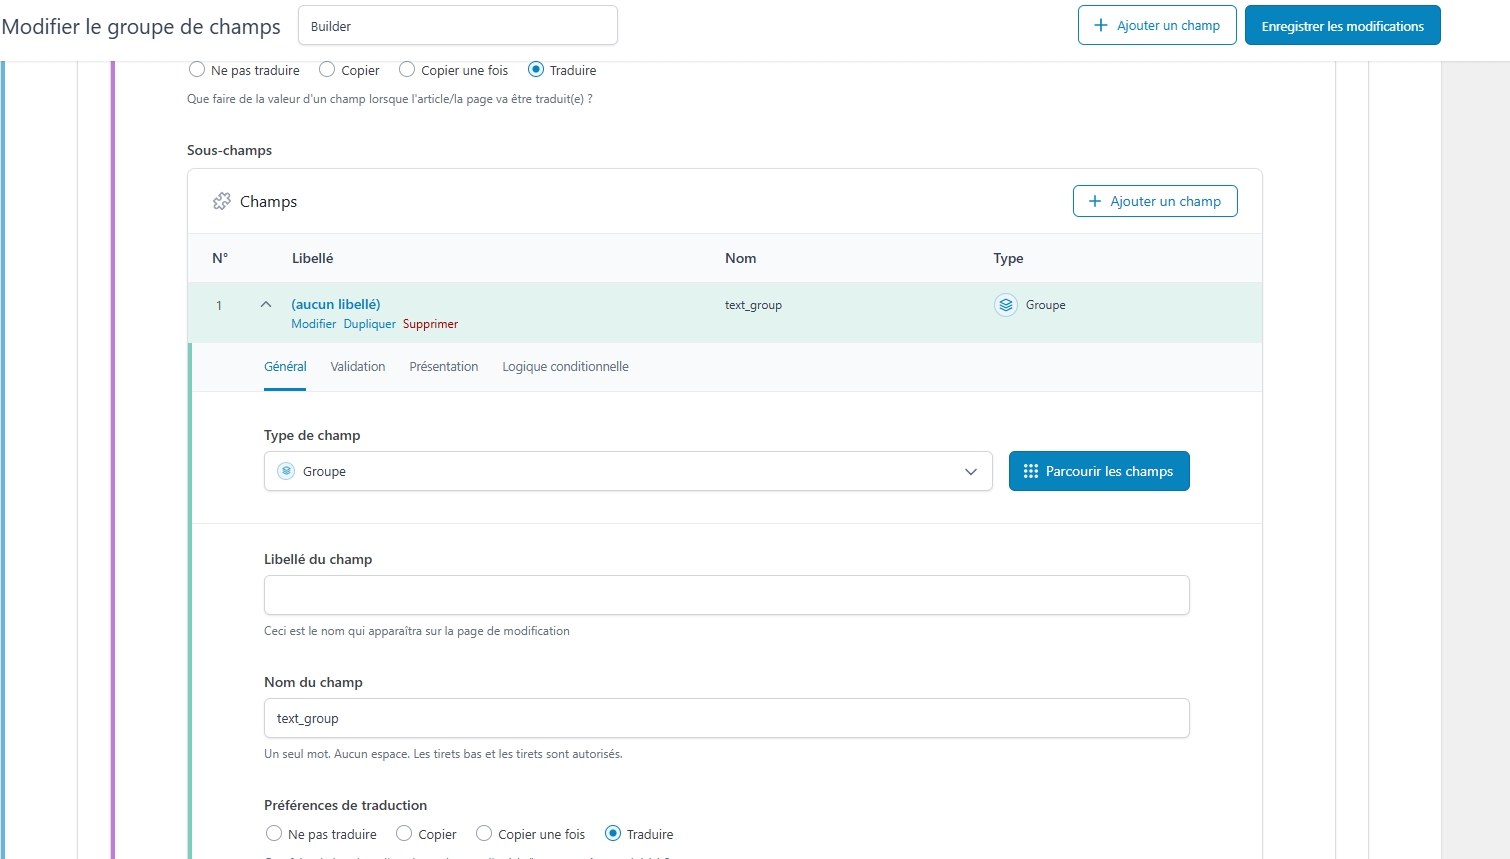Click the Dupliquer link under field label
Viewport: 1510px width, 859px height.
click(369, 324)
